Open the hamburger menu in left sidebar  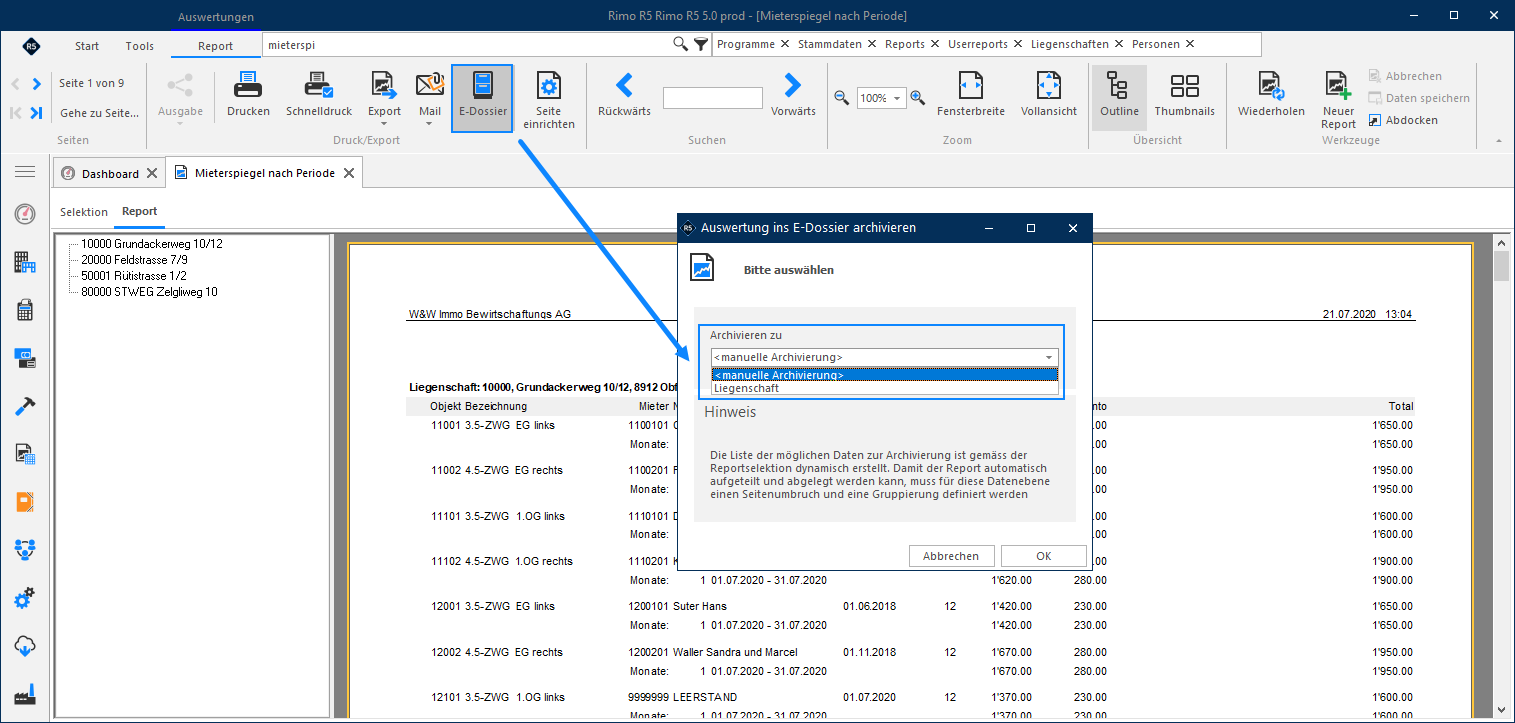(x=25, y=172)
